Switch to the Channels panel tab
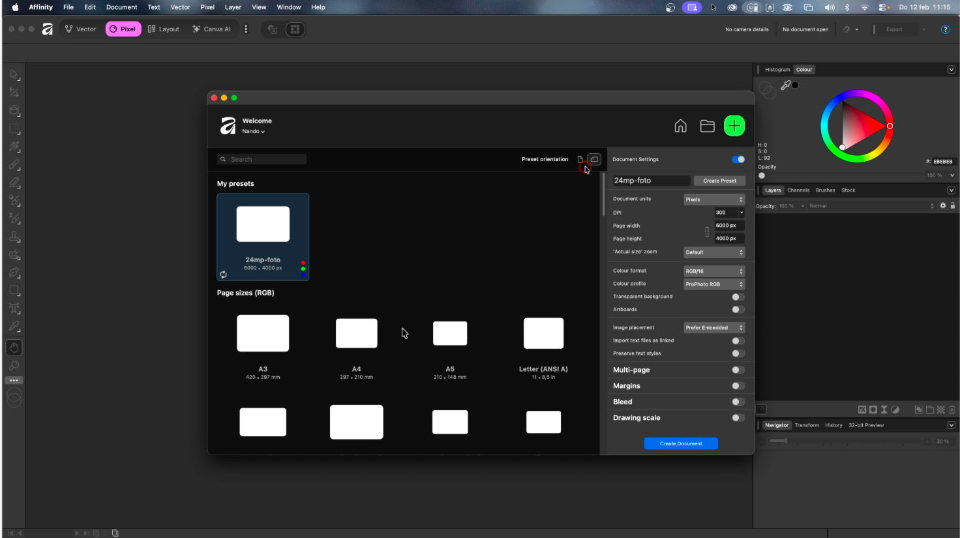The height and width of the screenshot is (538, 960). [x=798, y=190]
